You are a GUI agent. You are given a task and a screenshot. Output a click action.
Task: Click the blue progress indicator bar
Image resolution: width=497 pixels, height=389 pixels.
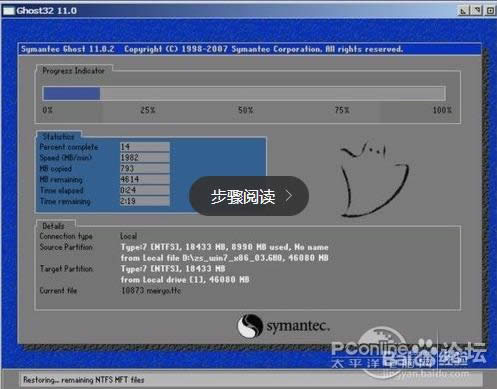click(72, 94)
